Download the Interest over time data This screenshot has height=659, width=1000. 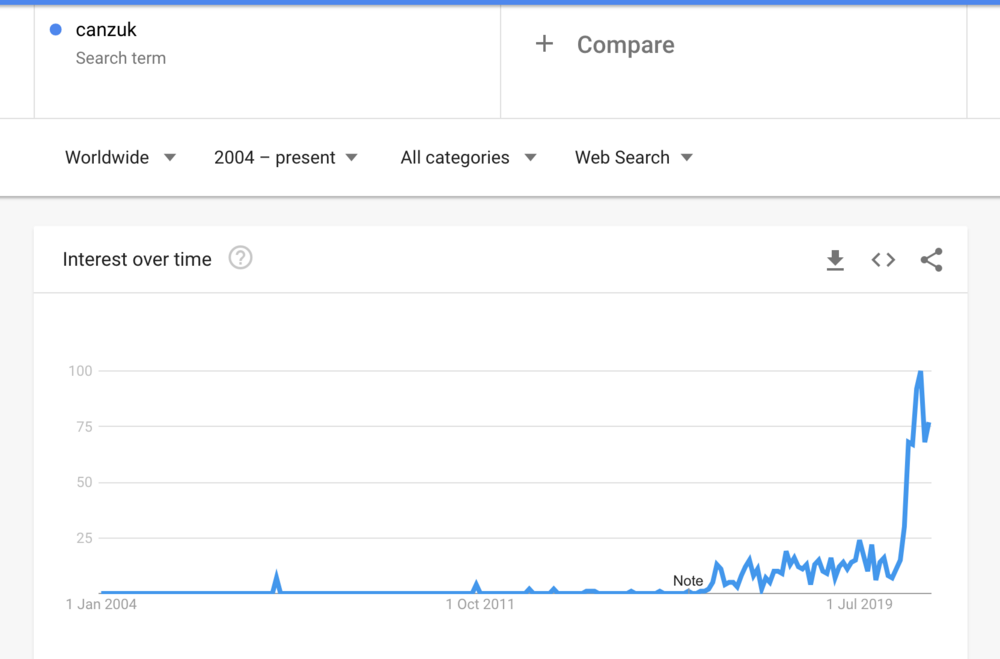[835, 260]
